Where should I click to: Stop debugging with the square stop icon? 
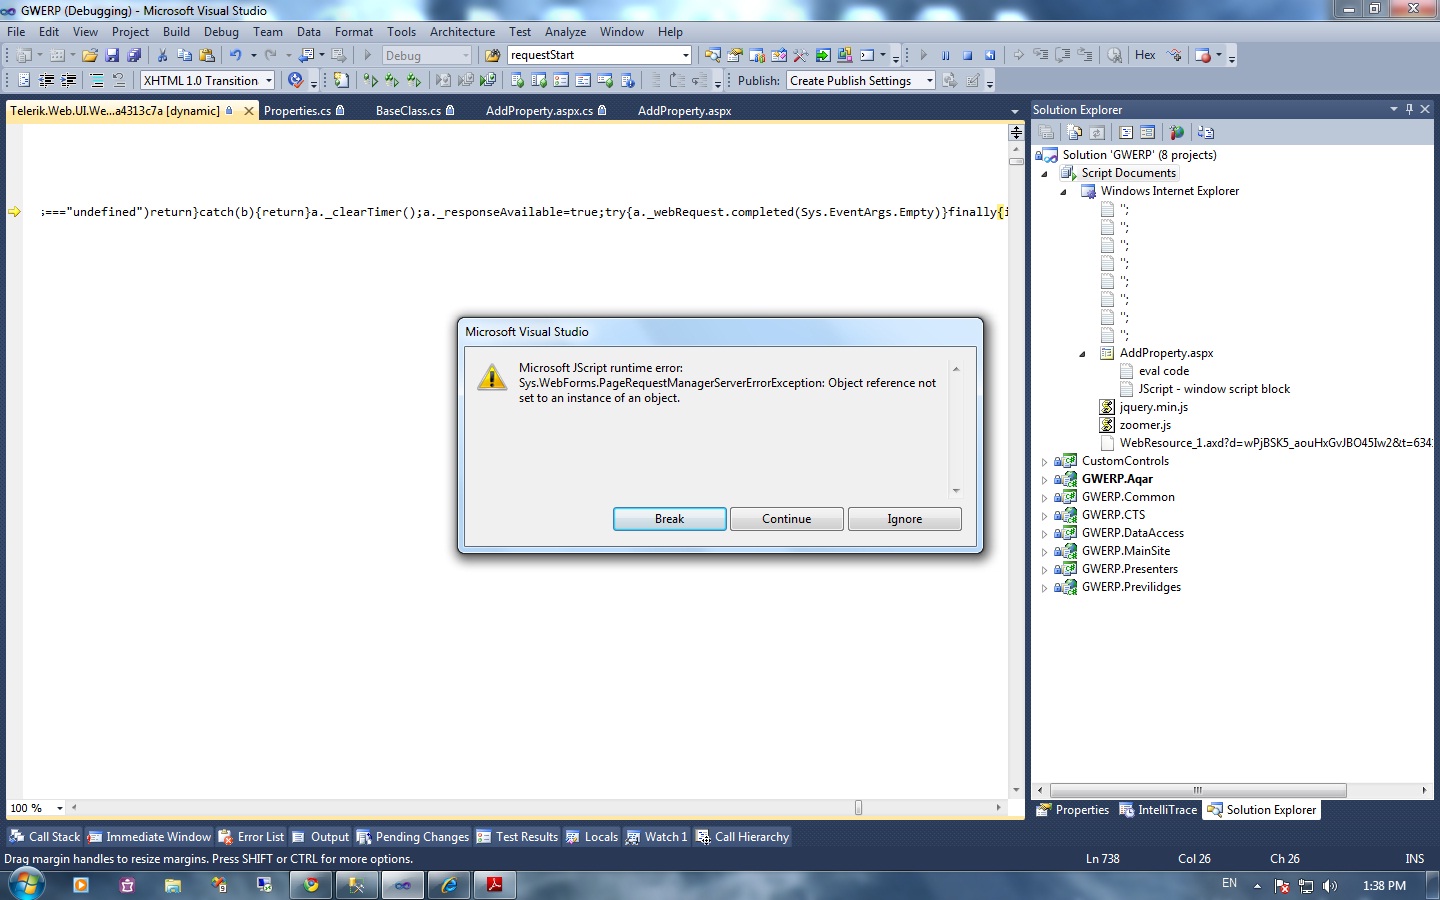[967, 56]
